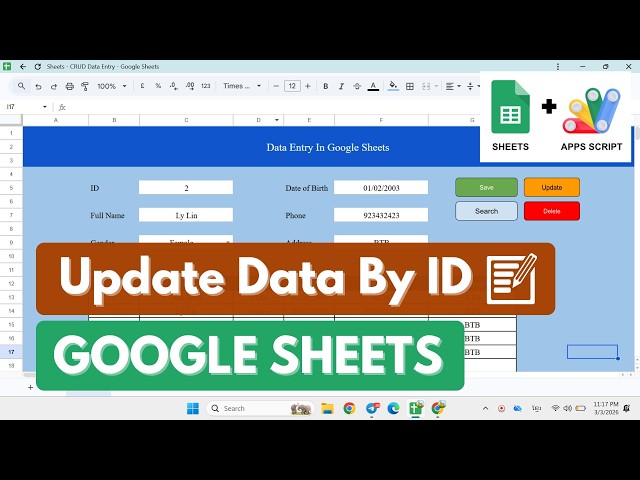Click the Search button in the sheet

tap(487, 211)
